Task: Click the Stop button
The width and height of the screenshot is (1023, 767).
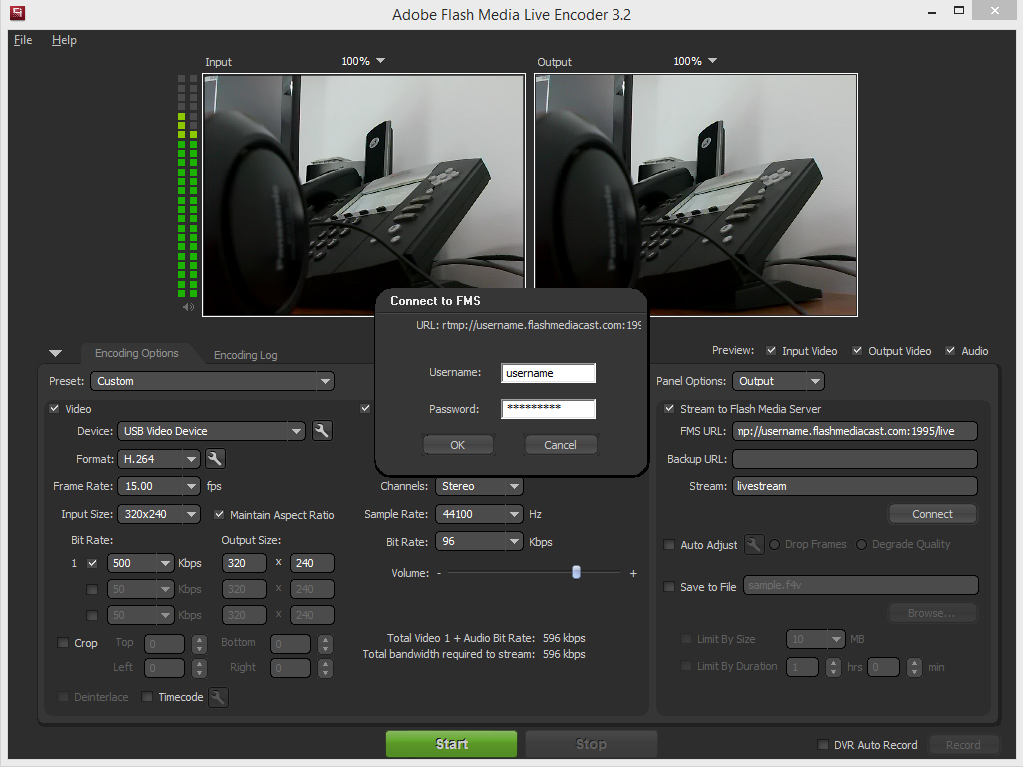Action: pyautogui.click(x=591, y=744)
